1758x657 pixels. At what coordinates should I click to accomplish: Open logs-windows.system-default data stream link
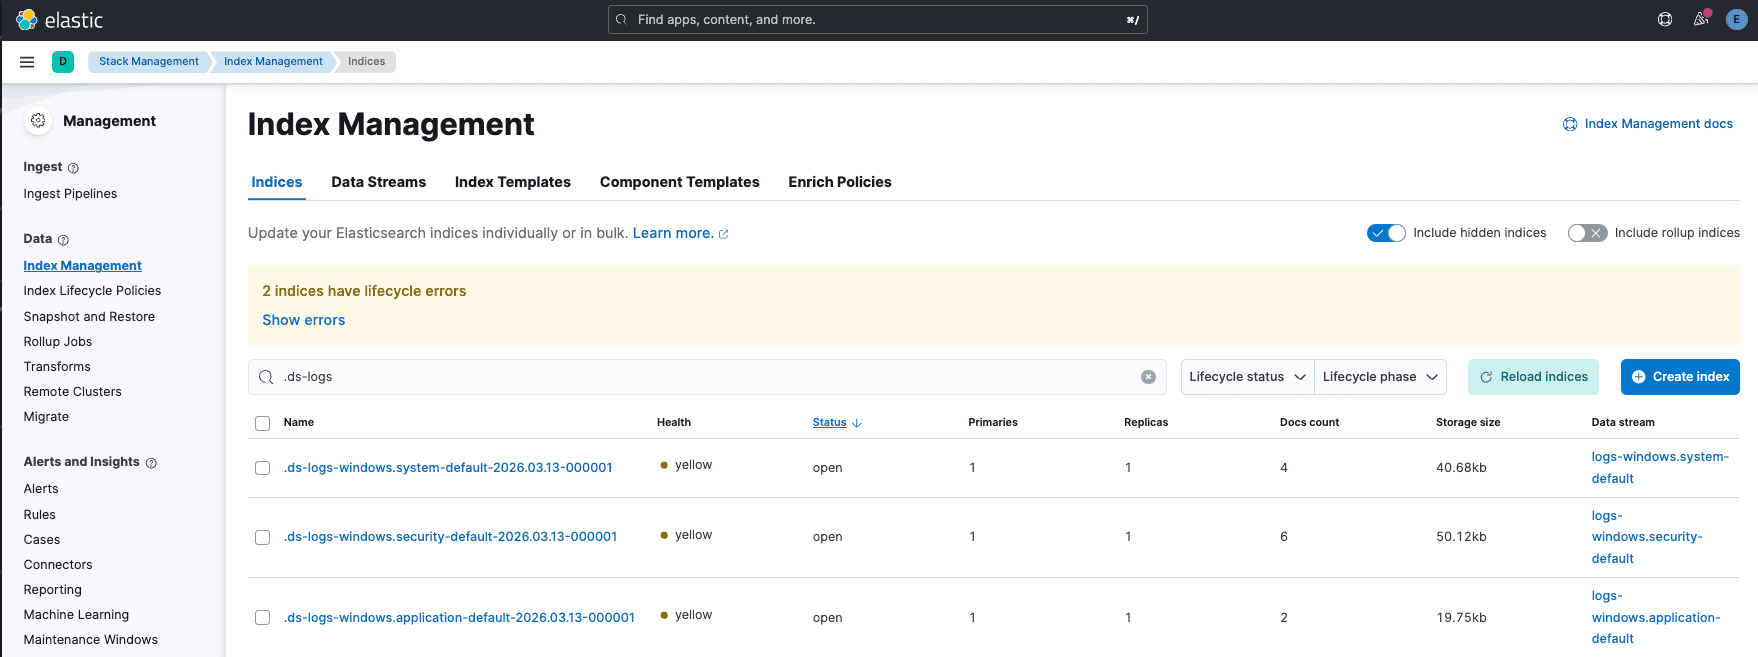(1660, 468)
